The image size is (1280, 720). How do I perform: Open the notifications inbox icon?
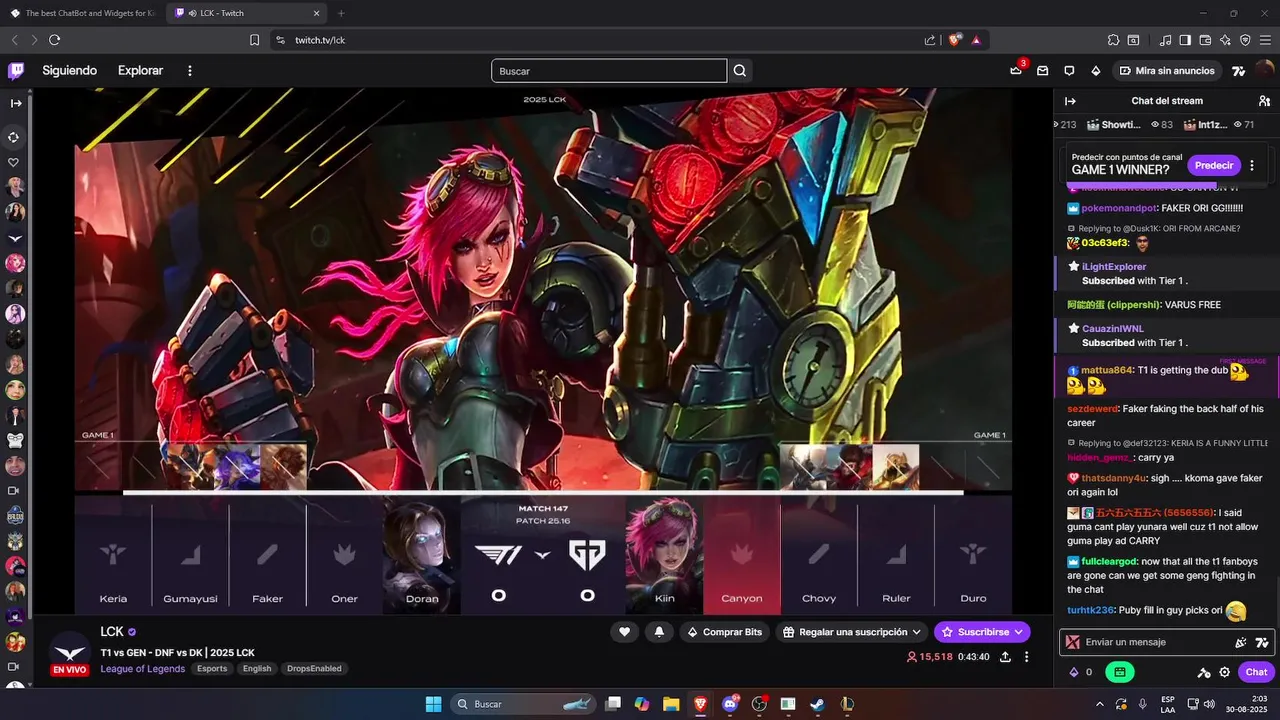click(1043, 71)
